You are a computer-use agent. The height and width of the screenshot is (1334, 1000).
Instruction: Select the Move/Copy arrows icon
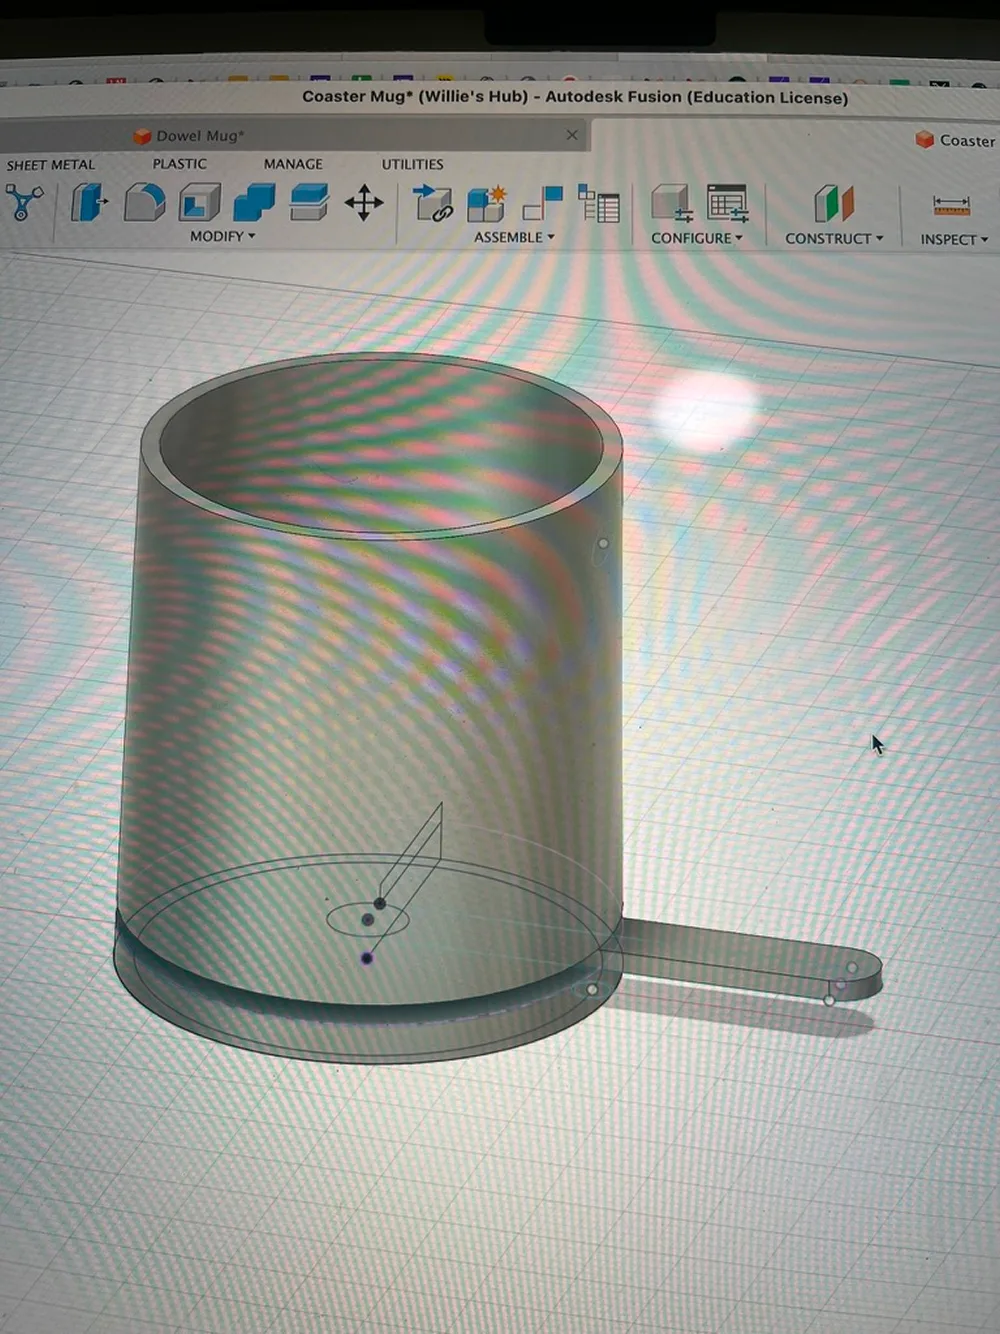click(x=364, y=203)
